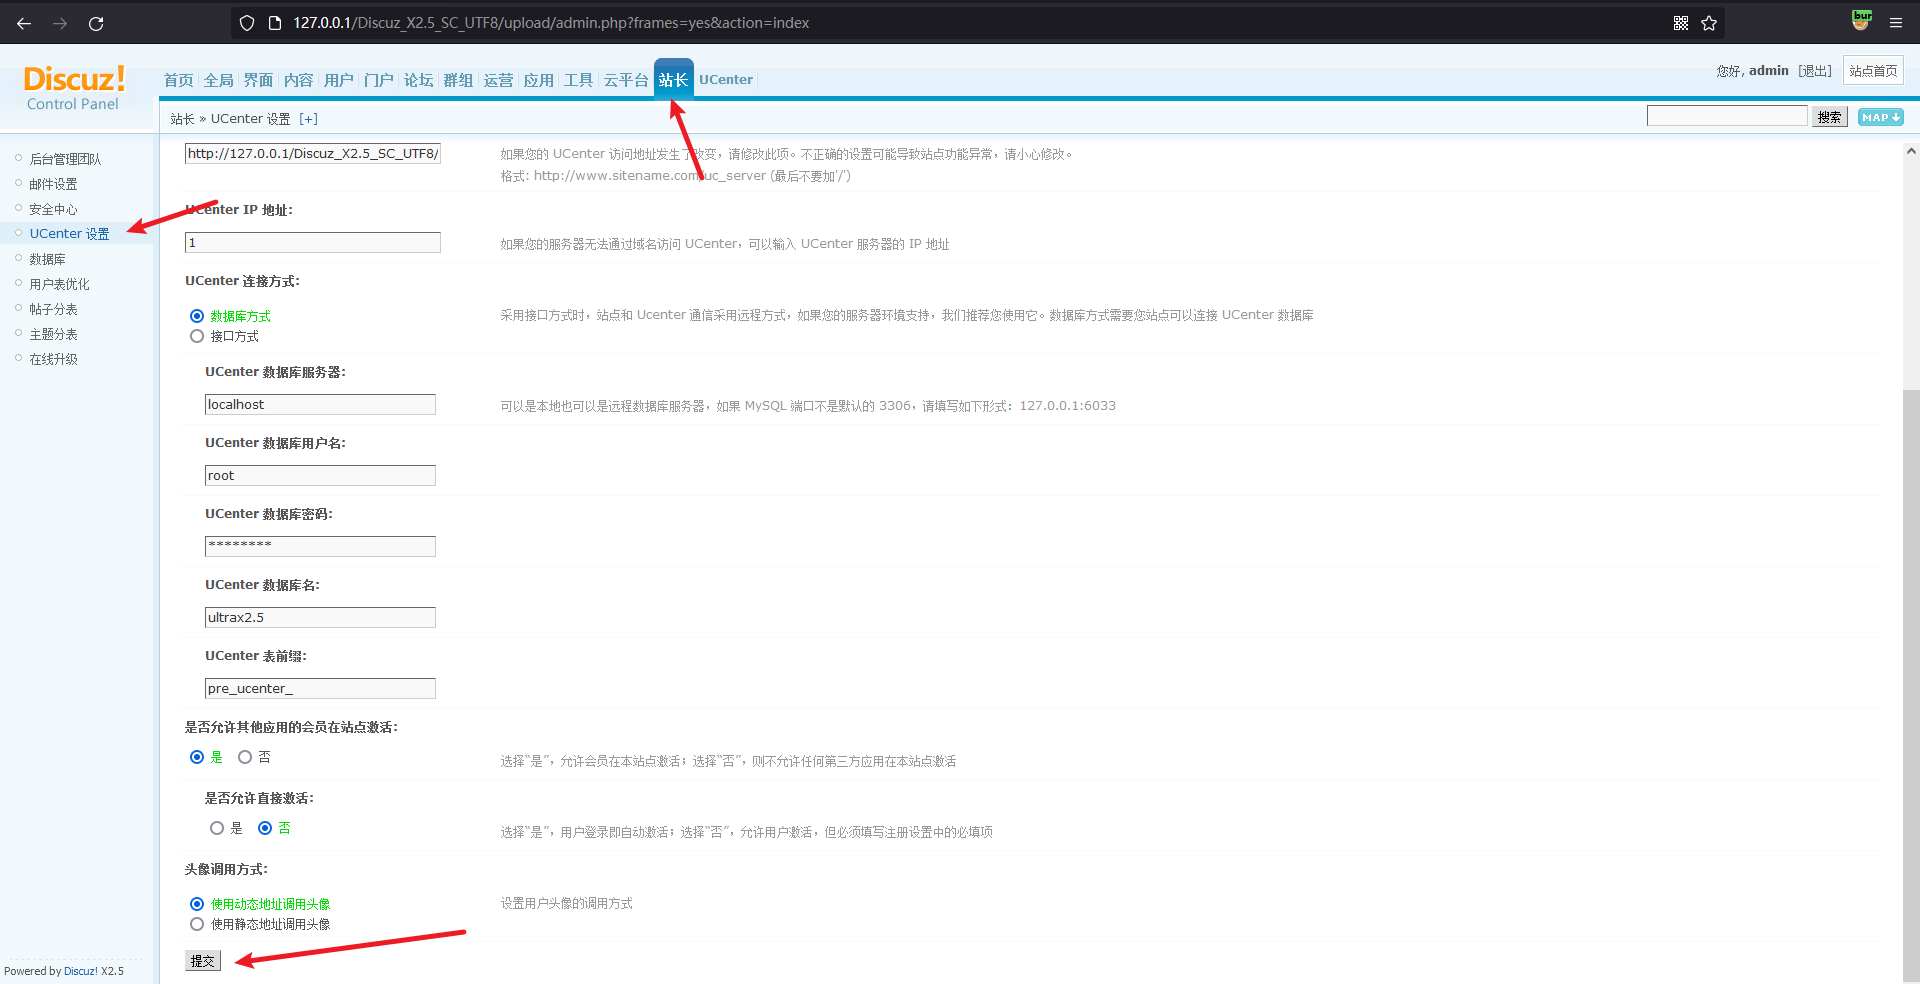Image resolution: width=1920 pixels, height=984 pixels.
Task: Click the Discuz! footer link
Action: click(81, 971)
